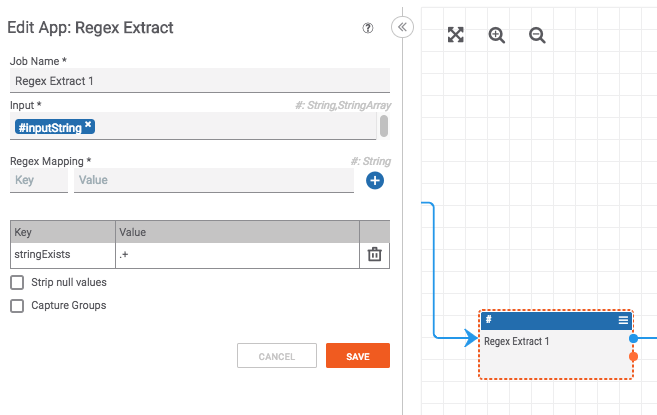The image size is (657, 415).
Task: Zoom out on the workflow canvas
Action: tap(537, 35)
